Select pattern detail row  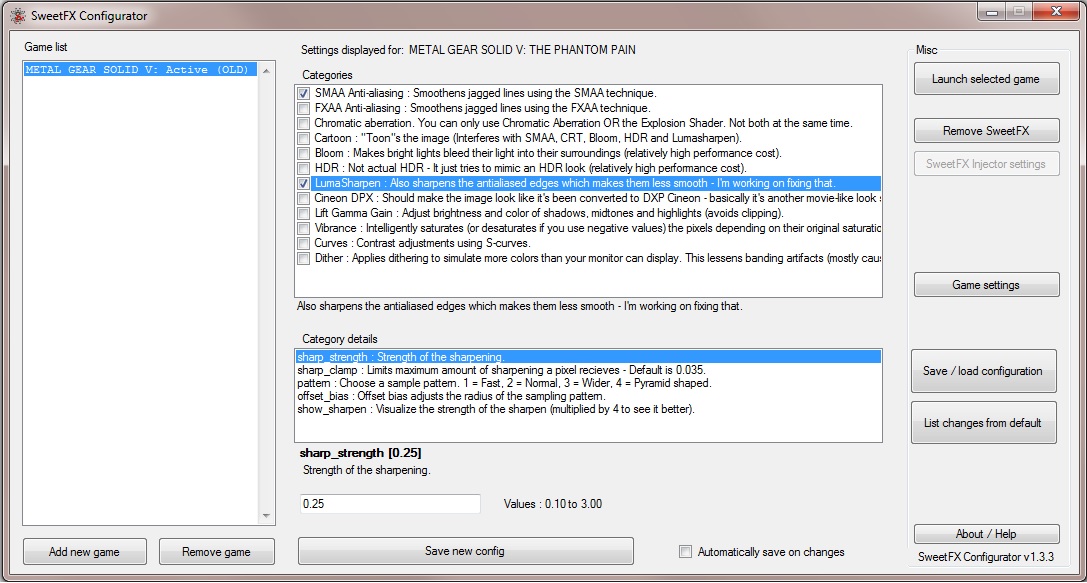(504, 383)
